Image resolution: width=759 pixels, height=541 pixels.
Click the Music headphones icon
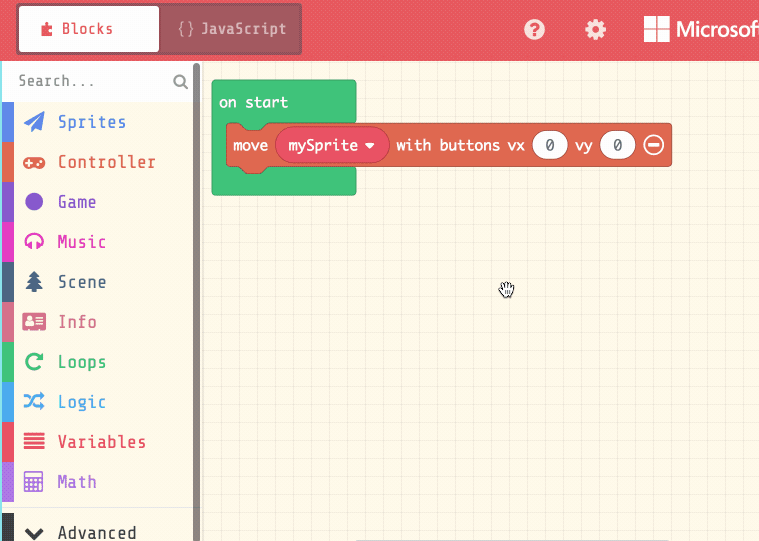tap(34, 241)
